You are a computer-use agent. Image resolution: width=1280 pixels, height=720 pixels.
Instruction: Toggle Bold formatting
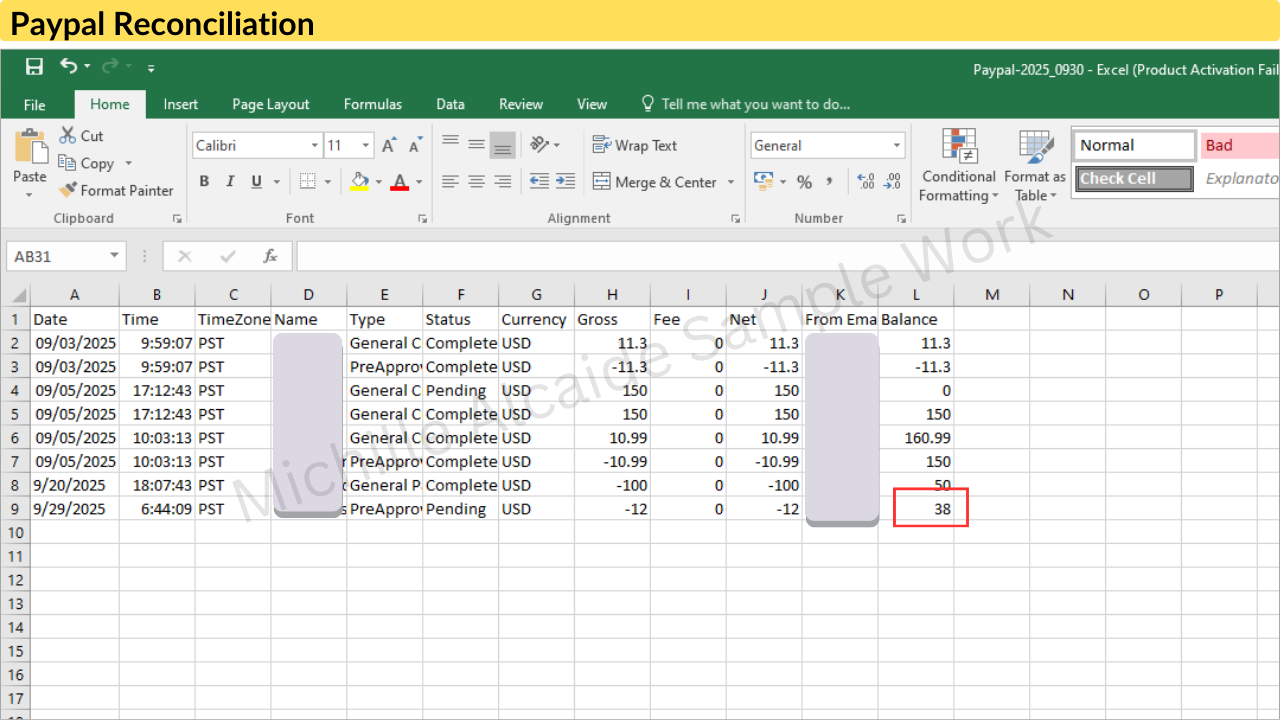tap(204, 182)
